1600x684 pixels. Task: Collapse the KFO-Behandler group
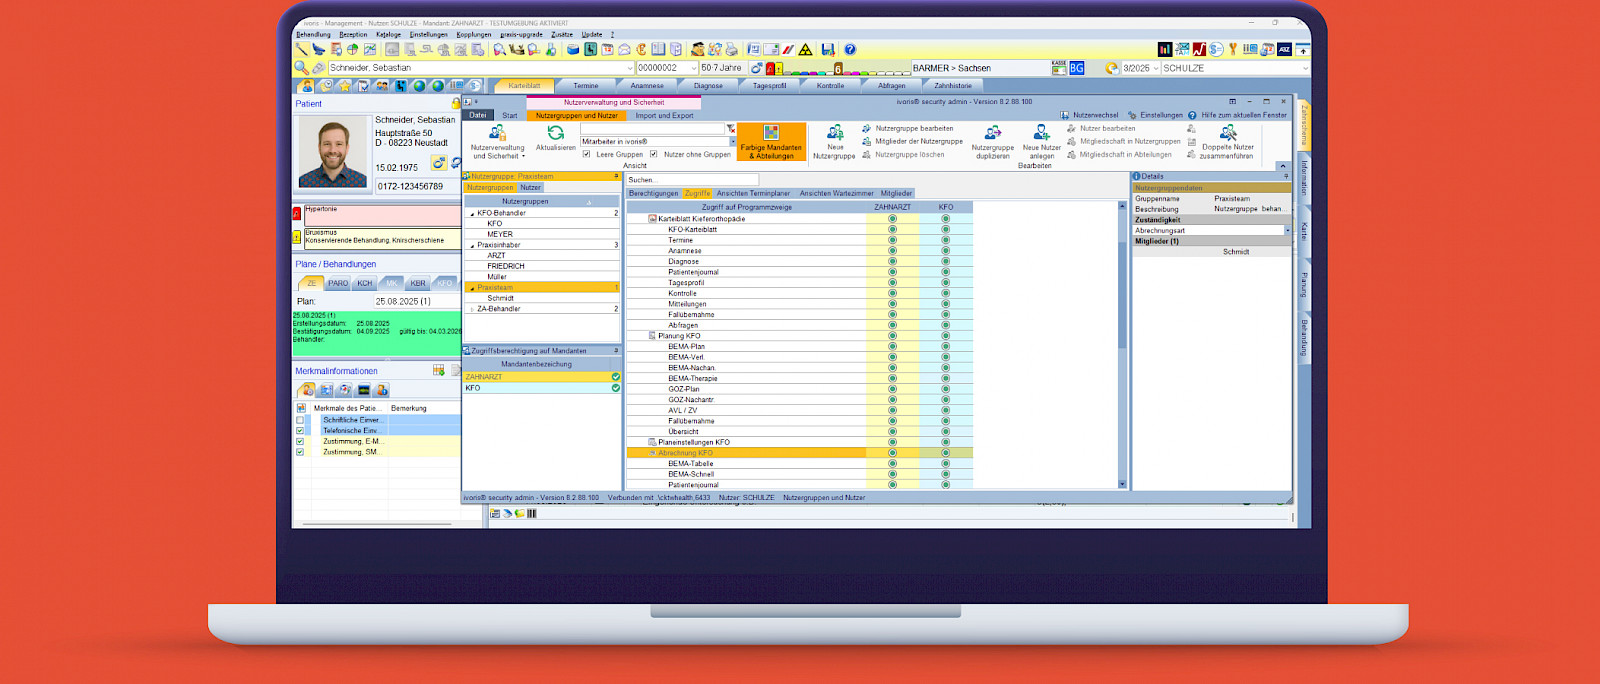pos(472,213)
